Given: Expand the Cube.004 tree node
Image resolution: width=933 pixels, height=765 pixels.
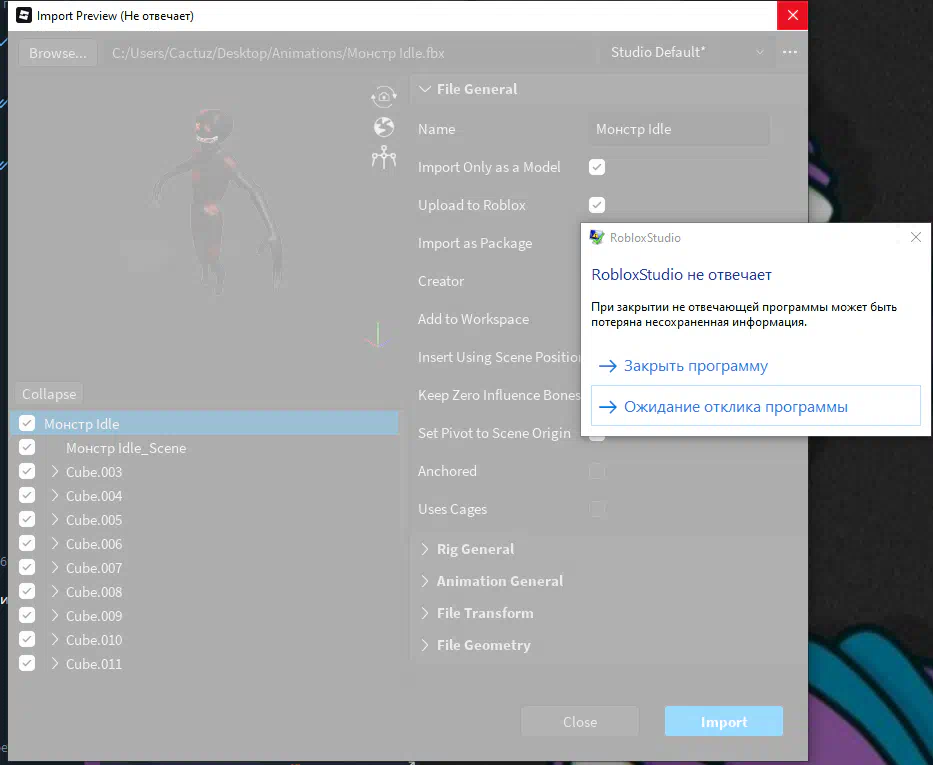Looking at the screenshot, I should [x=55, y=496].
